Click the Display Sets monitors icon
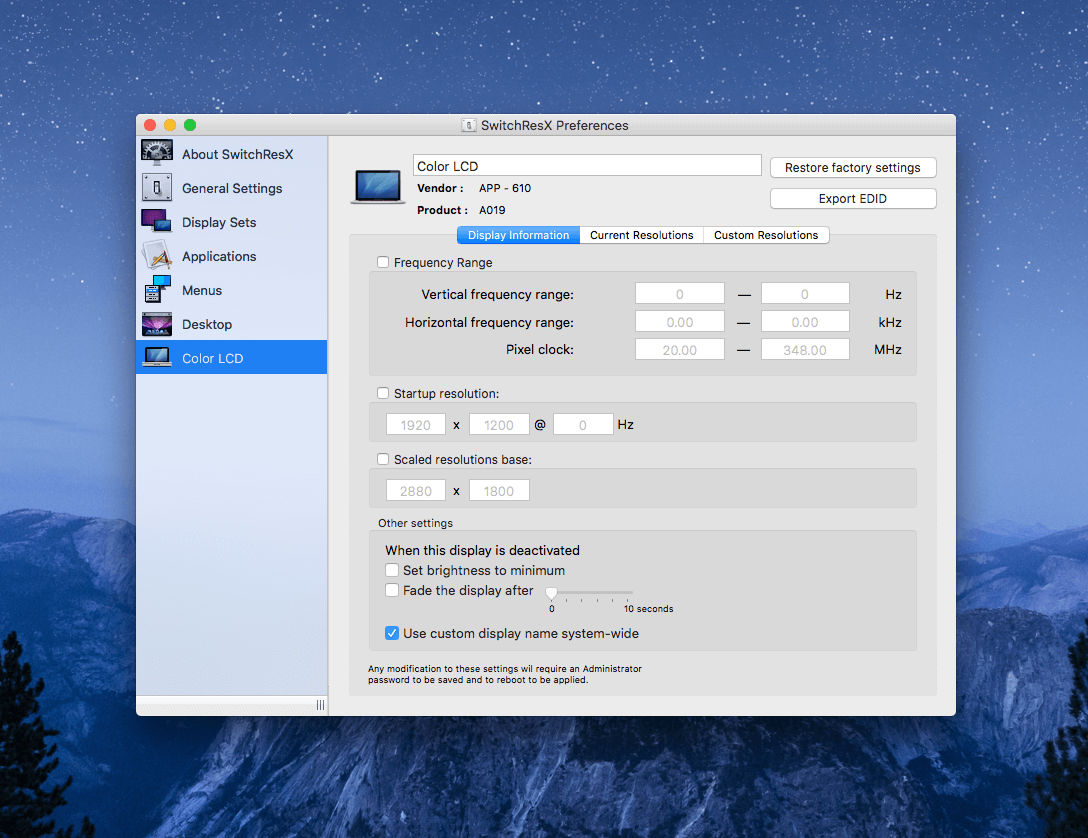The image size is (1088, 838). [x=157, y=221]
